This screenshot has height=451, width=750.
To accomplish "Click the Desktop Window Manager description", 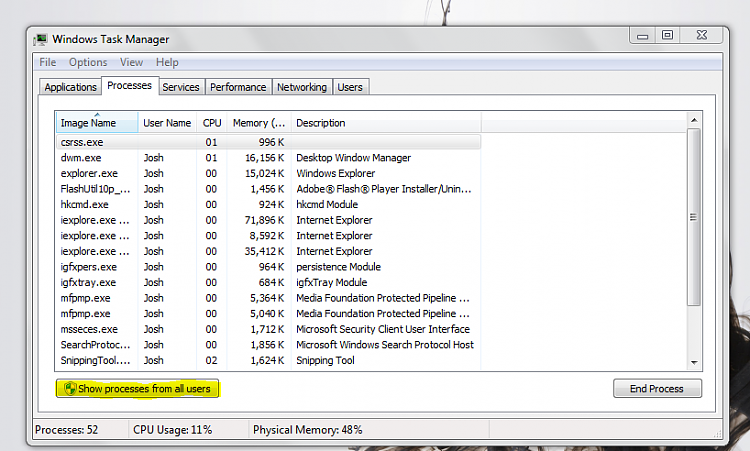I will [x=353, y=158].
